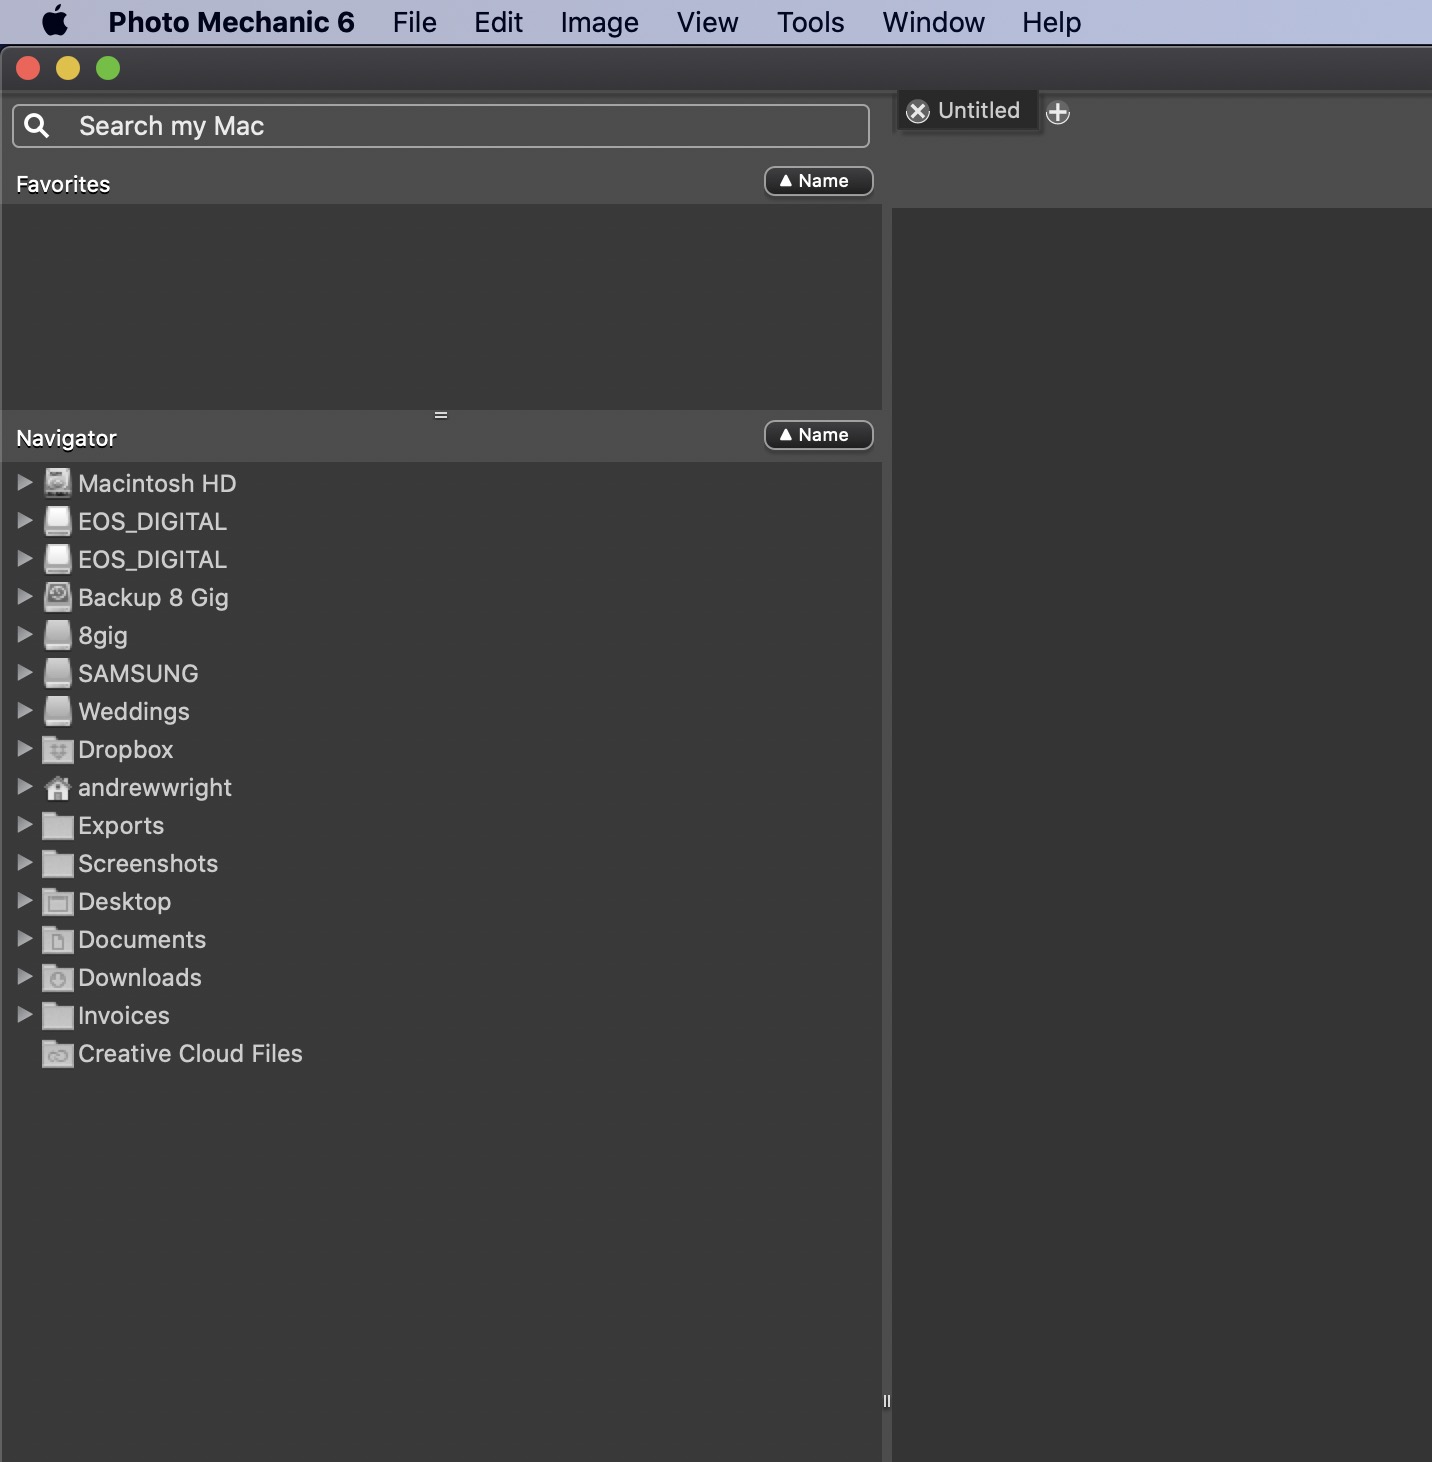Click the plus icon to add new tab

[x=1058, y=112]
